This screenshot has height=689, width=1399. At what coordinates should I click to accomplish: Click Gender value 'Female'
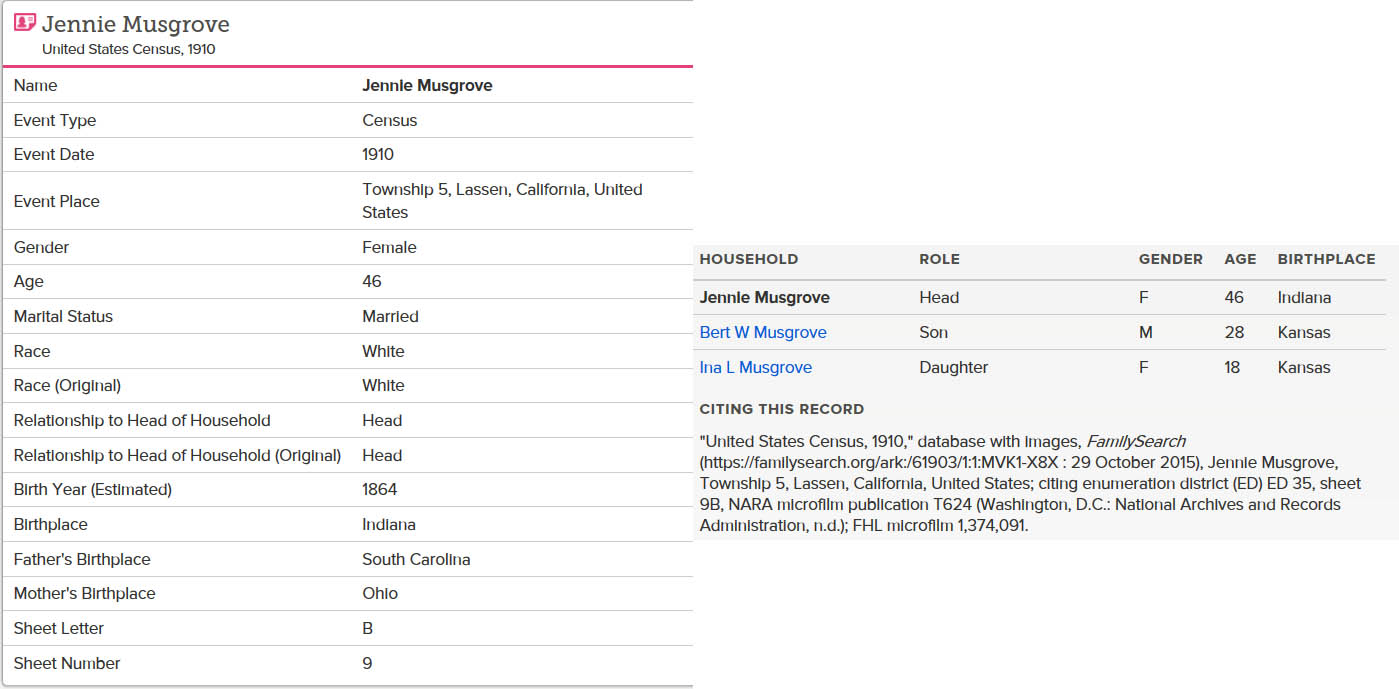389,247
